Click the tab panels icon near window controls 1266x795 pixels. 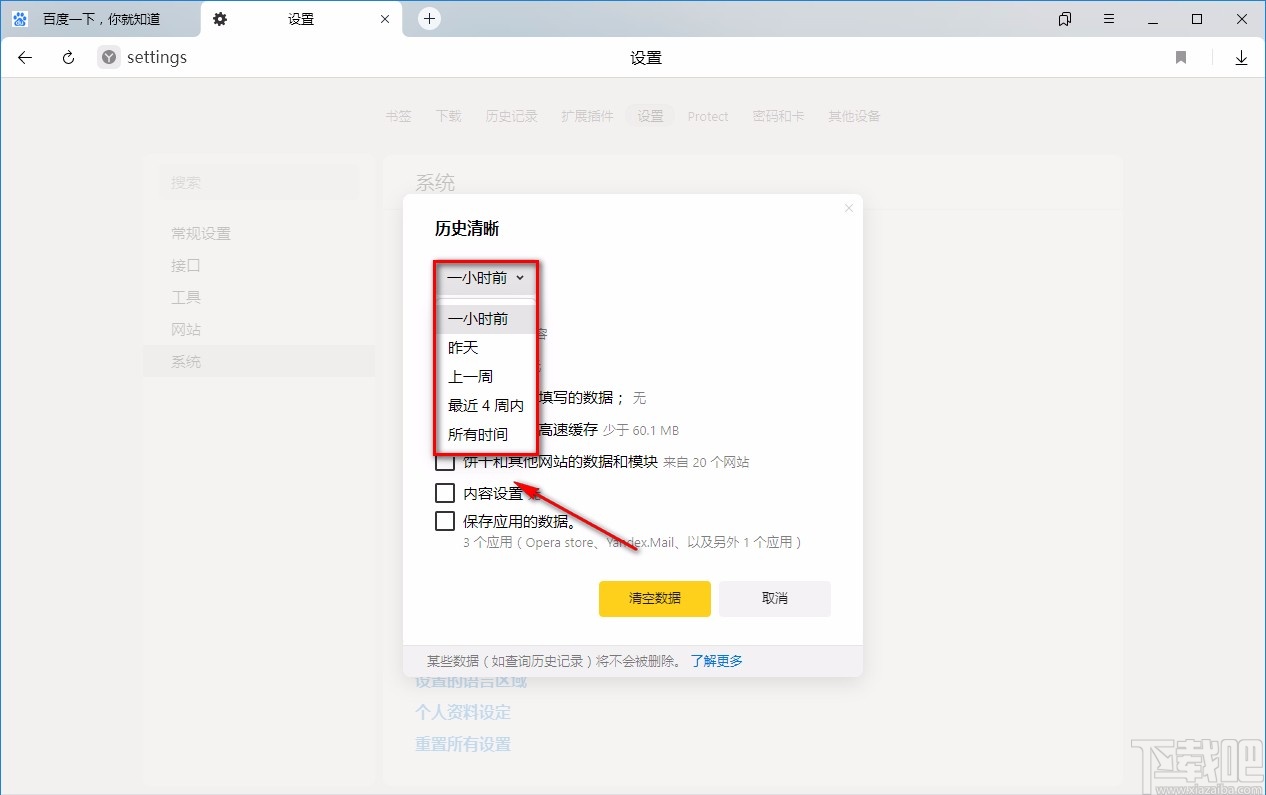click(x=1064, y=18)
